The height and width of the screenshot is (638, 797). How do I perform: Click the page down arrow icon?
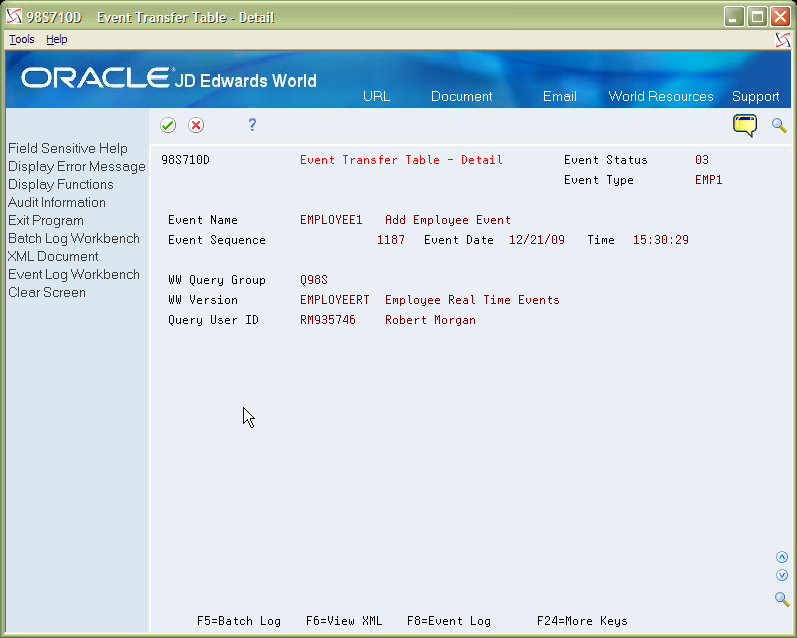click(782, 575)
